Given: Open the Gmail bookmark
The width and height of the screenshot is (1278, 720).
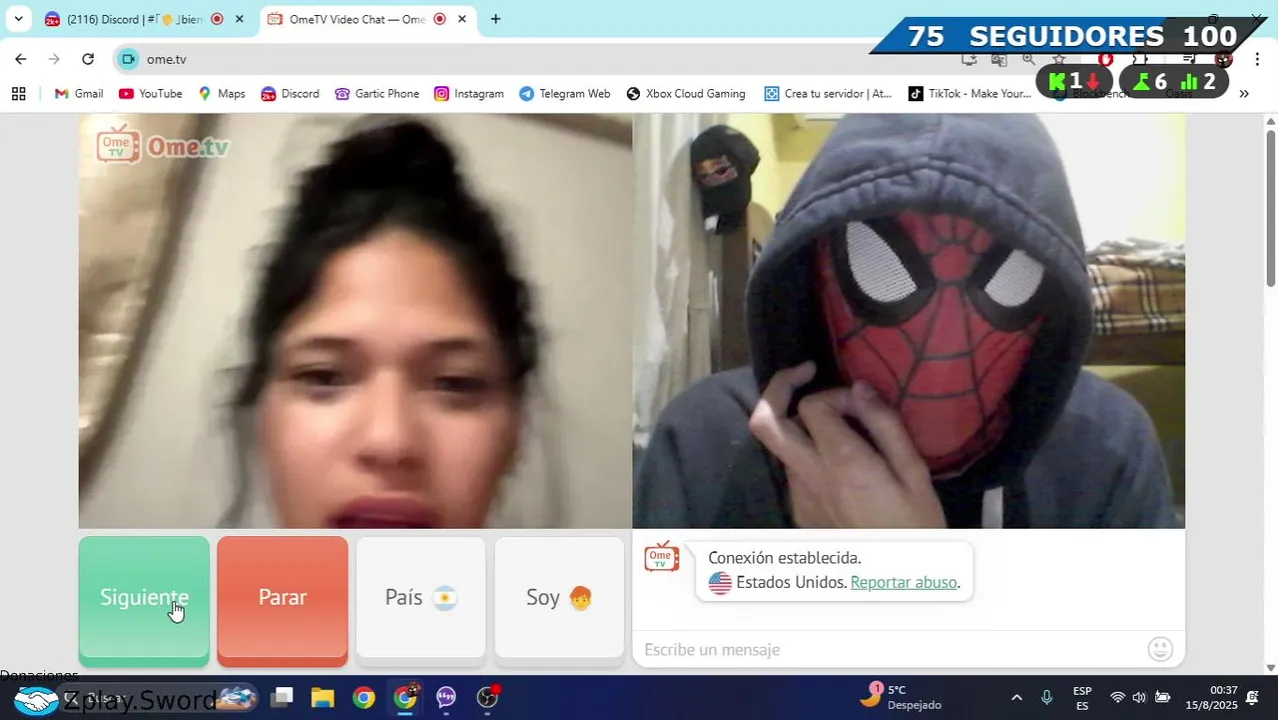Looking at the screenshot, I should pyautogui.click(x=79, y=93).
